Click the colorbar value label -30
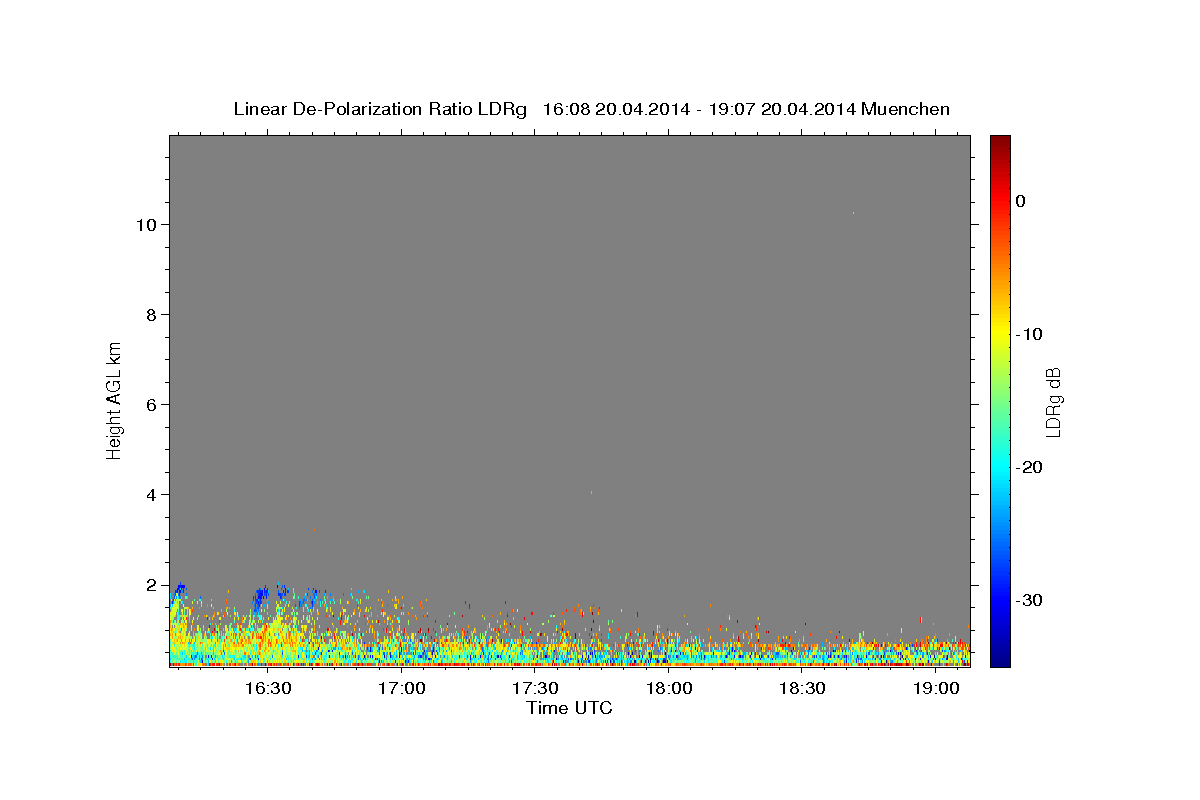 1029,600
